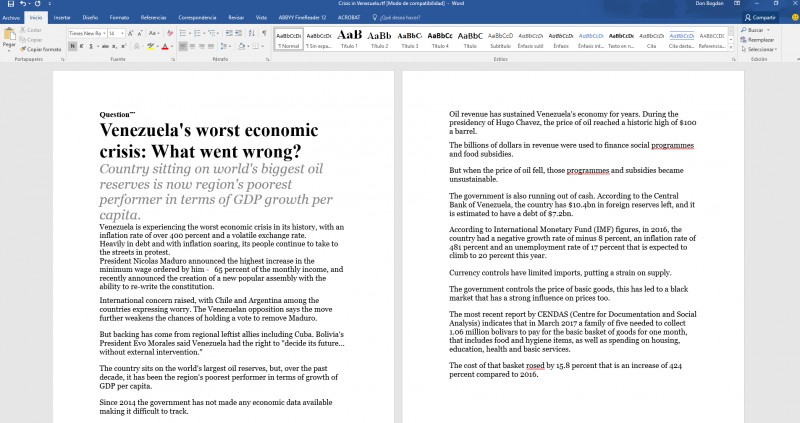Image resolution: width=800 pixels, height=423 pixels.
Task: Toggle subscript x₂ button
Action: [114, 46]
